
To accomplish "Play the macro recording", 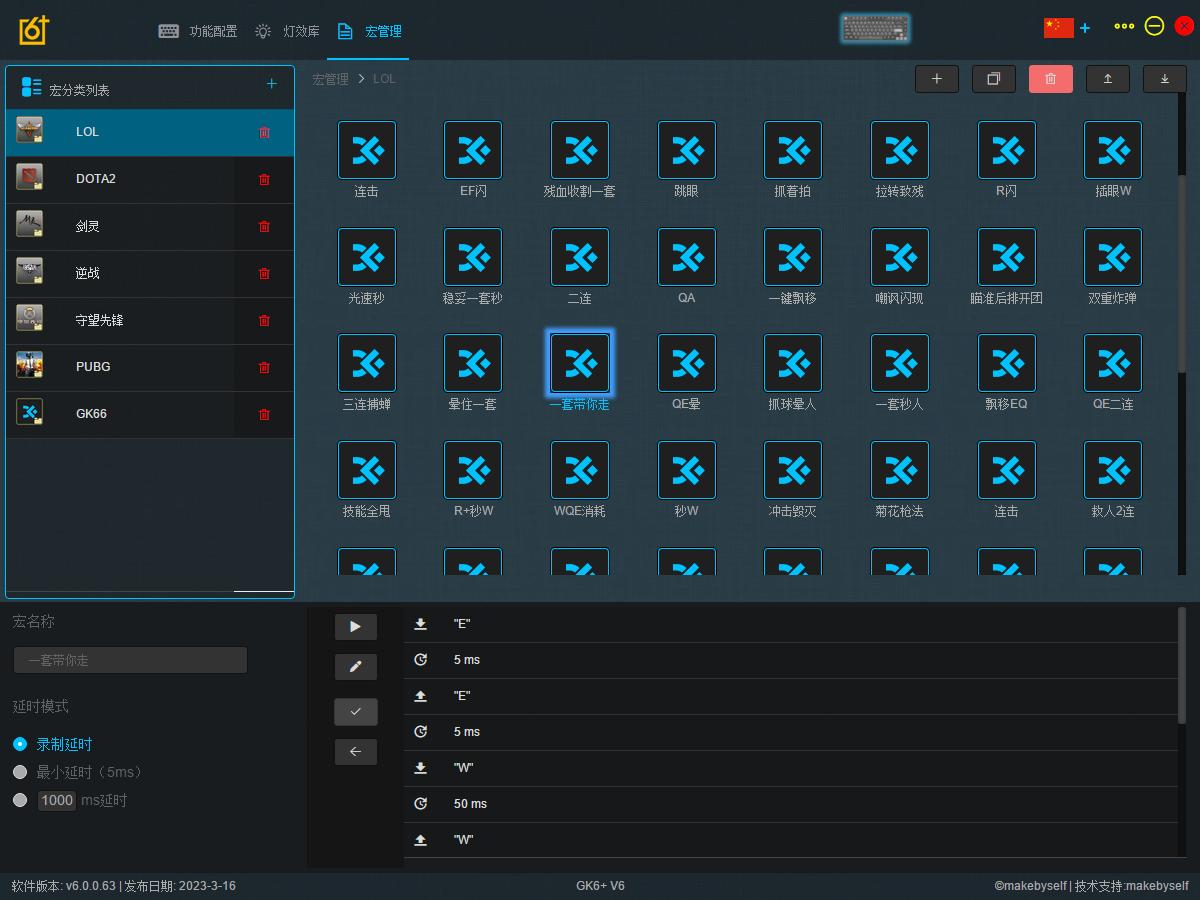I will click(355, 627).
